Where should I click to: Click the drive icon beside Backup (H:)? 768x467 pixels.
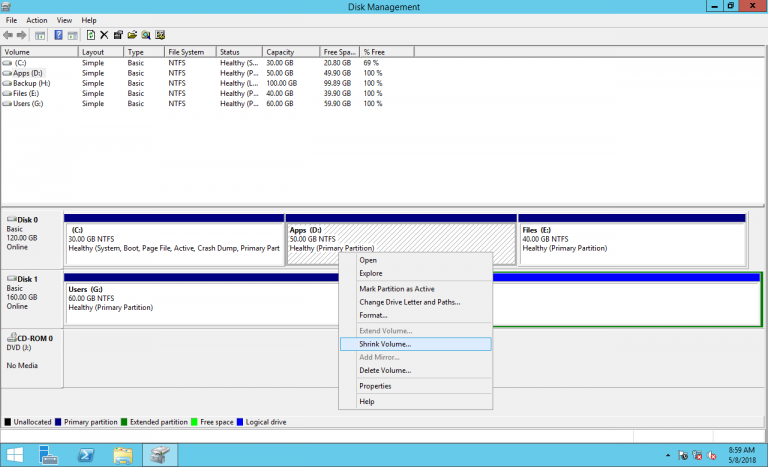[x=7, y=83]
